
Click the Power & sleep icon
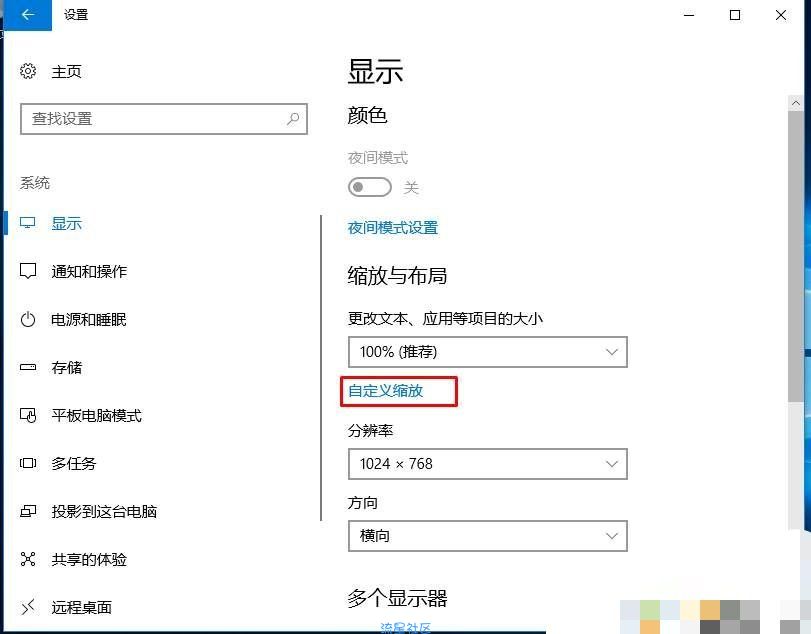click(x=28, y=319)
